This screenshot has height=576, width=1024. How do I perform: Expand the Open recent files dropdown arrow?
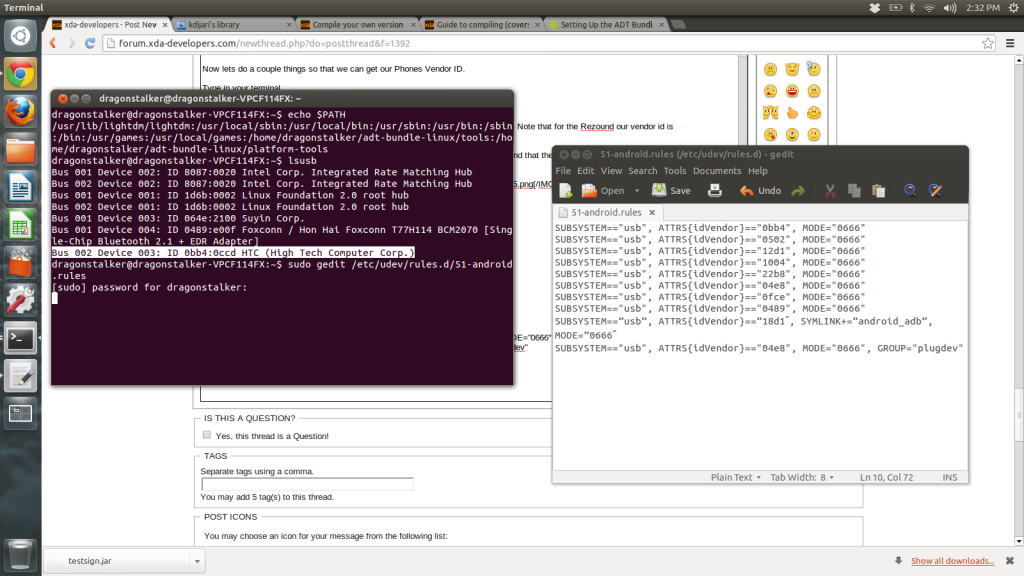637,191
